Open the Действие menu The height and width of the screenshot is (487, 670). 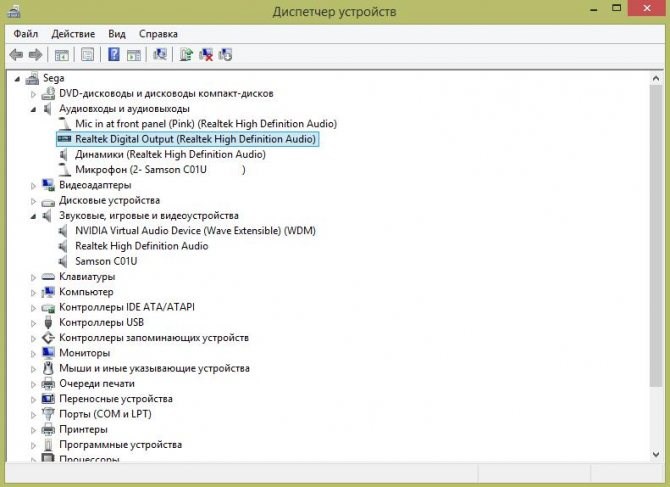73,34
